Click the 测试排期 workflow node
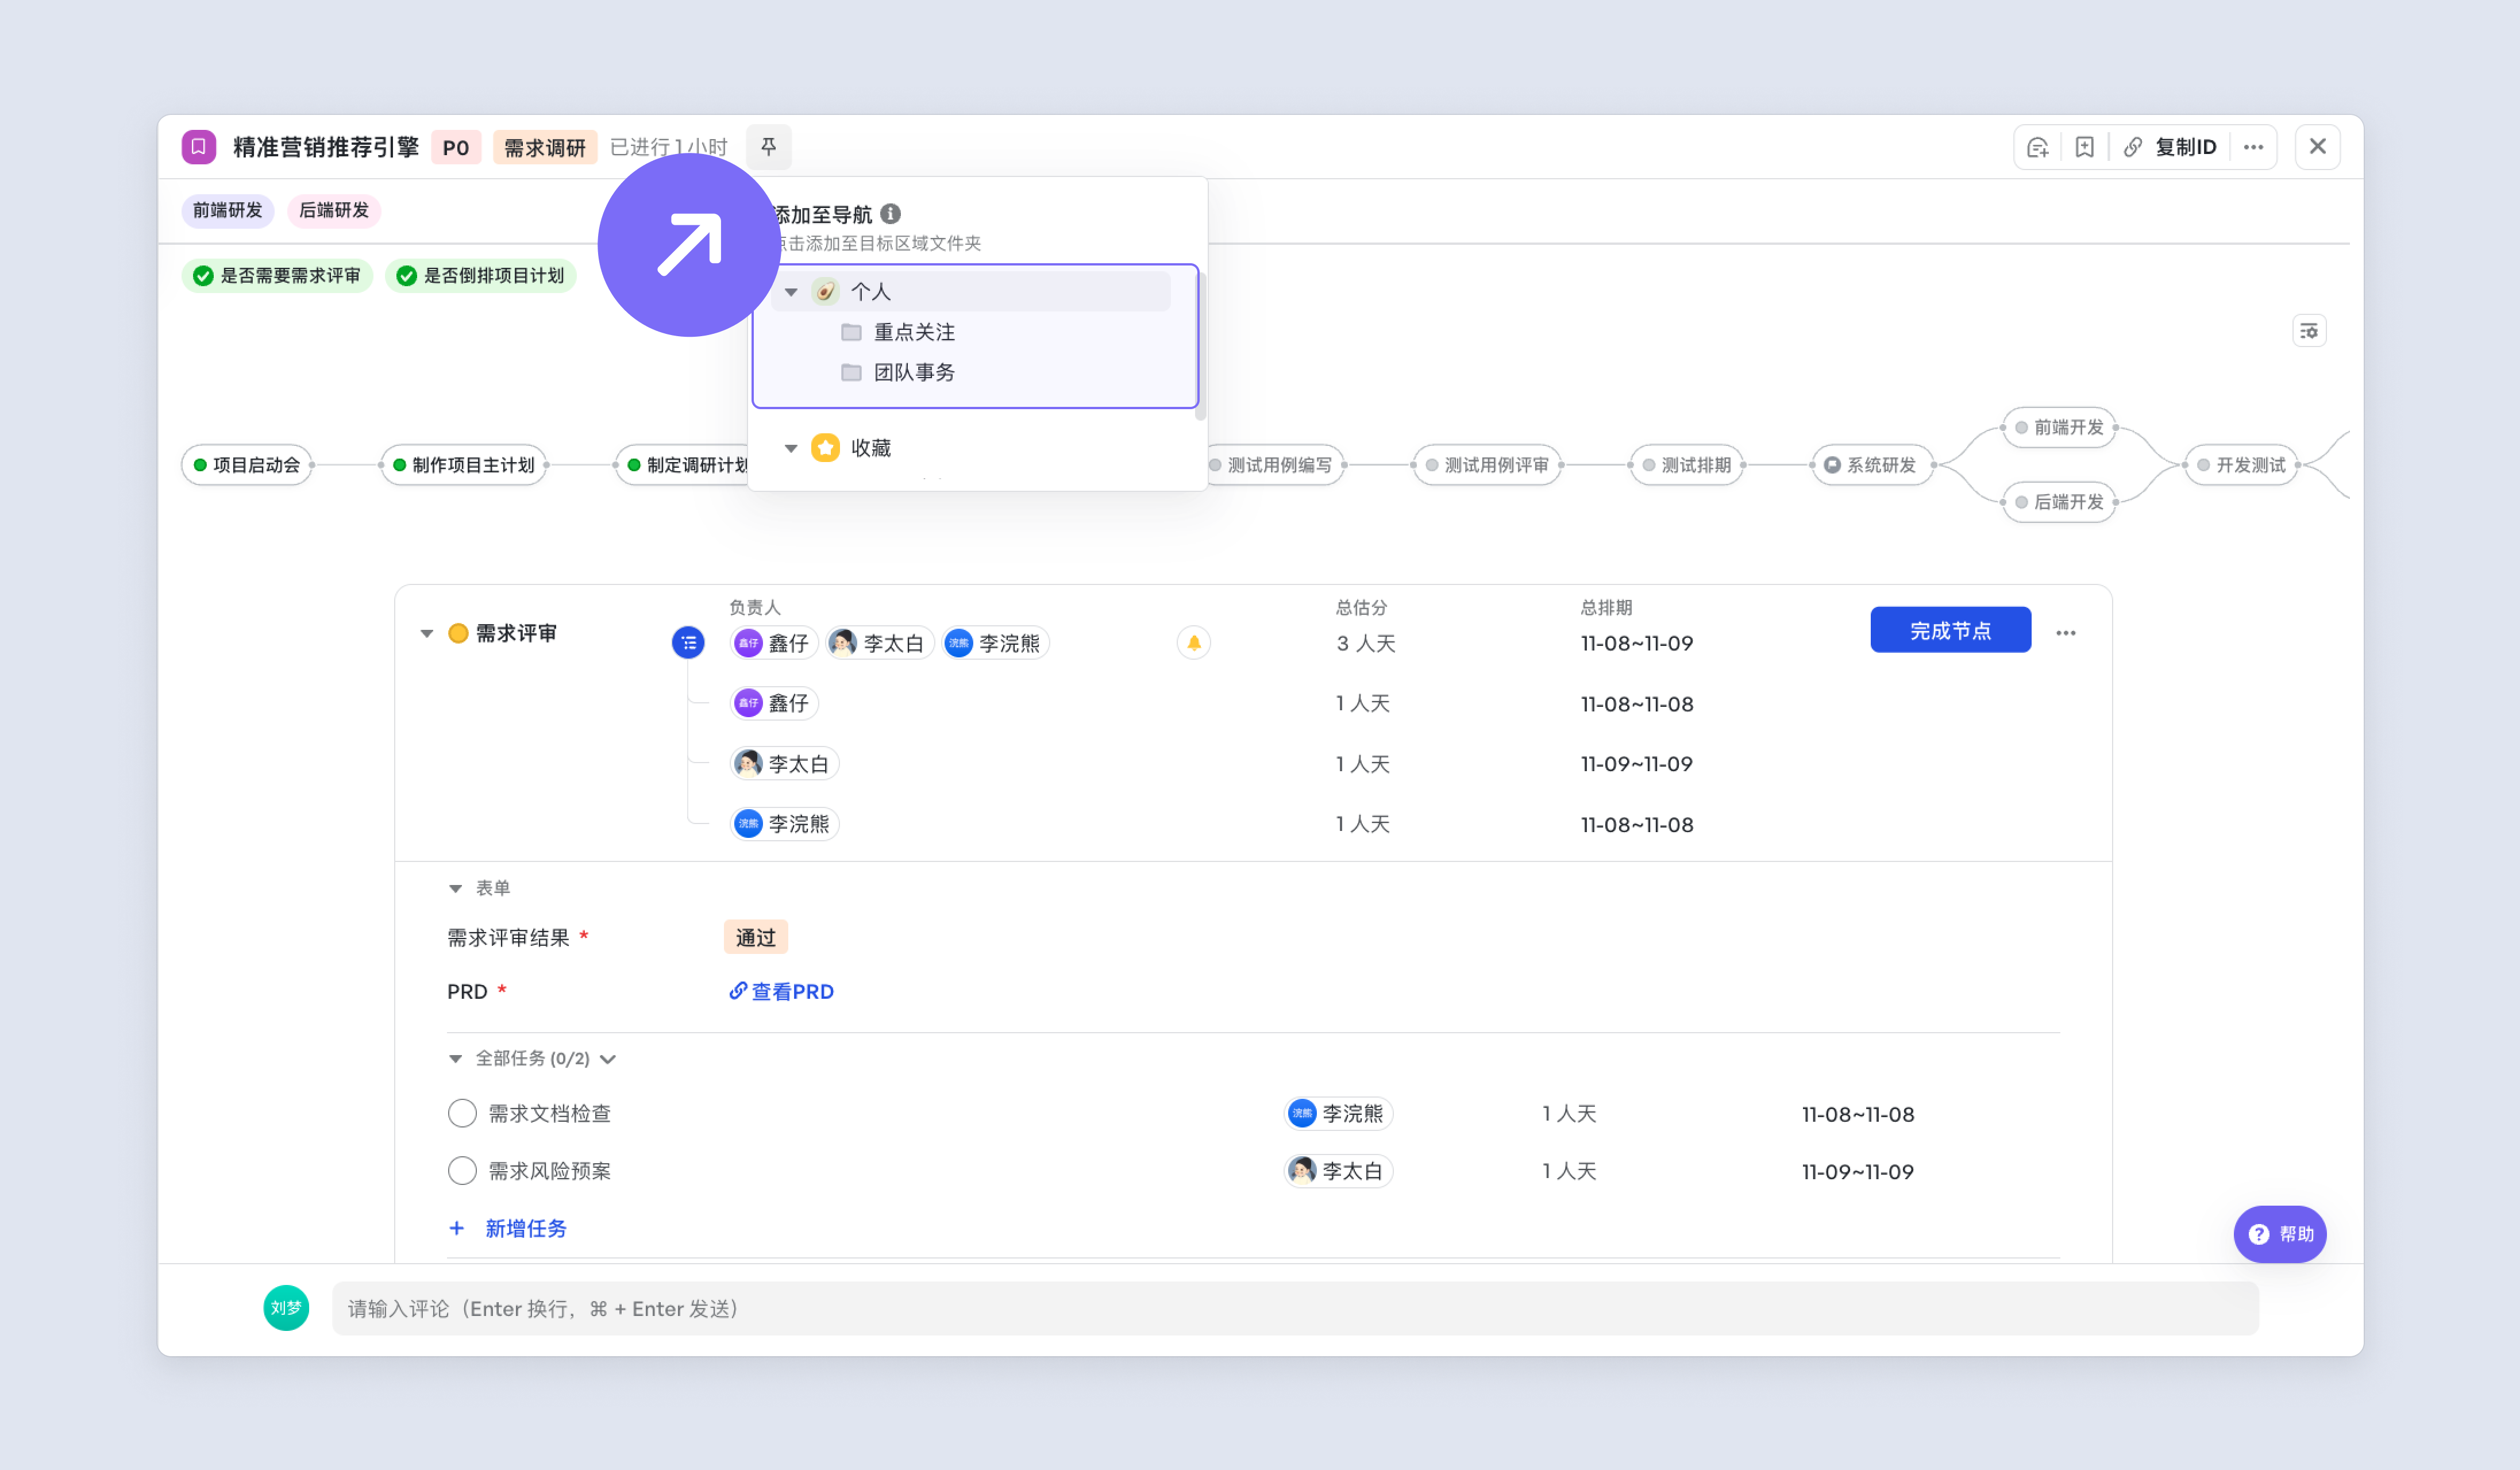 click(1687, 465)
